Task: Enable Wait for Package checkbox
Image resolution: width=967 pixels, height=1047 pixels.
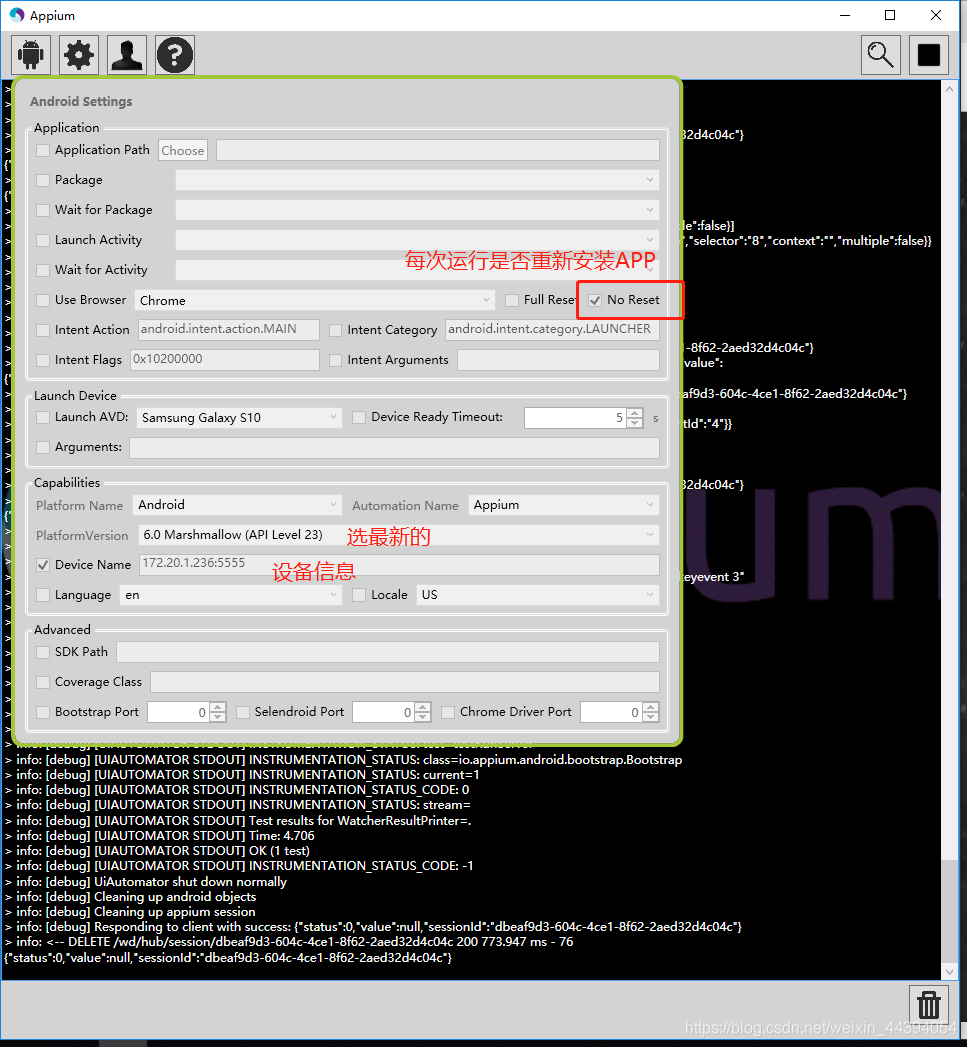Action: (43, 210)
